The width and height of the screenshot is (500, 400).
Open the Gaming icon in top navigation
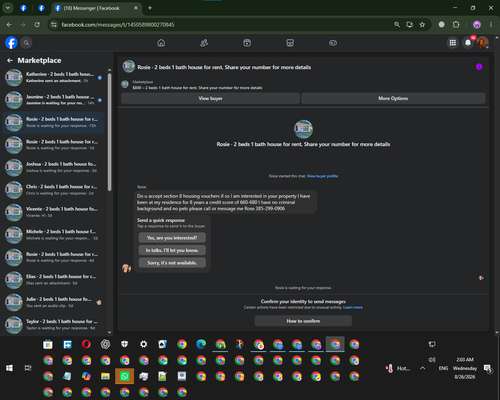tap(333, 43)
